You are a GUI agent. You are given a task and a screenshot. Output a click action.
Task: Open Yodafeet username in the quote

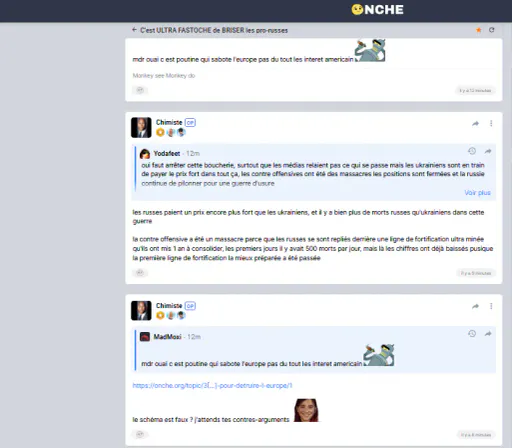click(167, 154)
